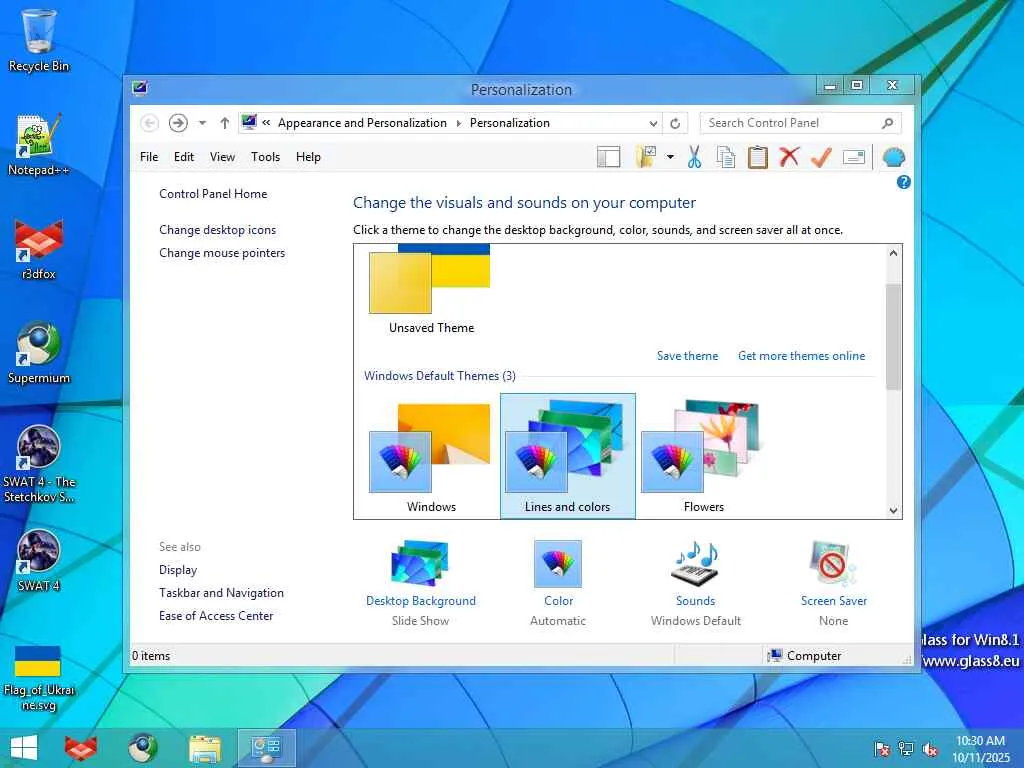Click the muted volume tray icon
Viewport: 1024px width, 768px height.
click(930, 748)
